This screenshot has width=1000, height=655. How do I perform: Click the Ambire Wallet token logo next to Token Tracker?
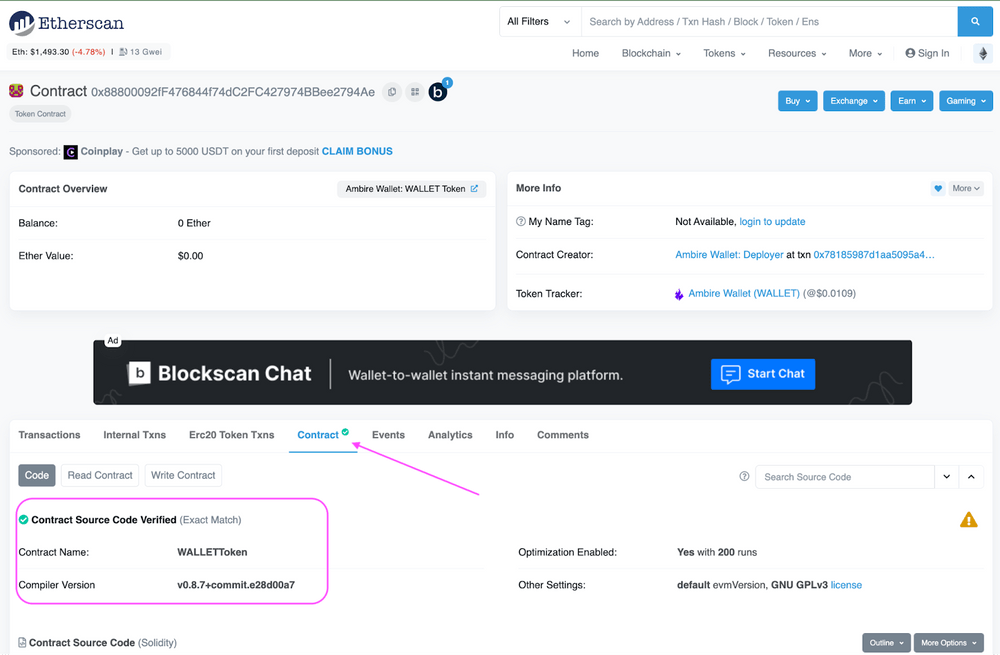(x=679, y=293)
